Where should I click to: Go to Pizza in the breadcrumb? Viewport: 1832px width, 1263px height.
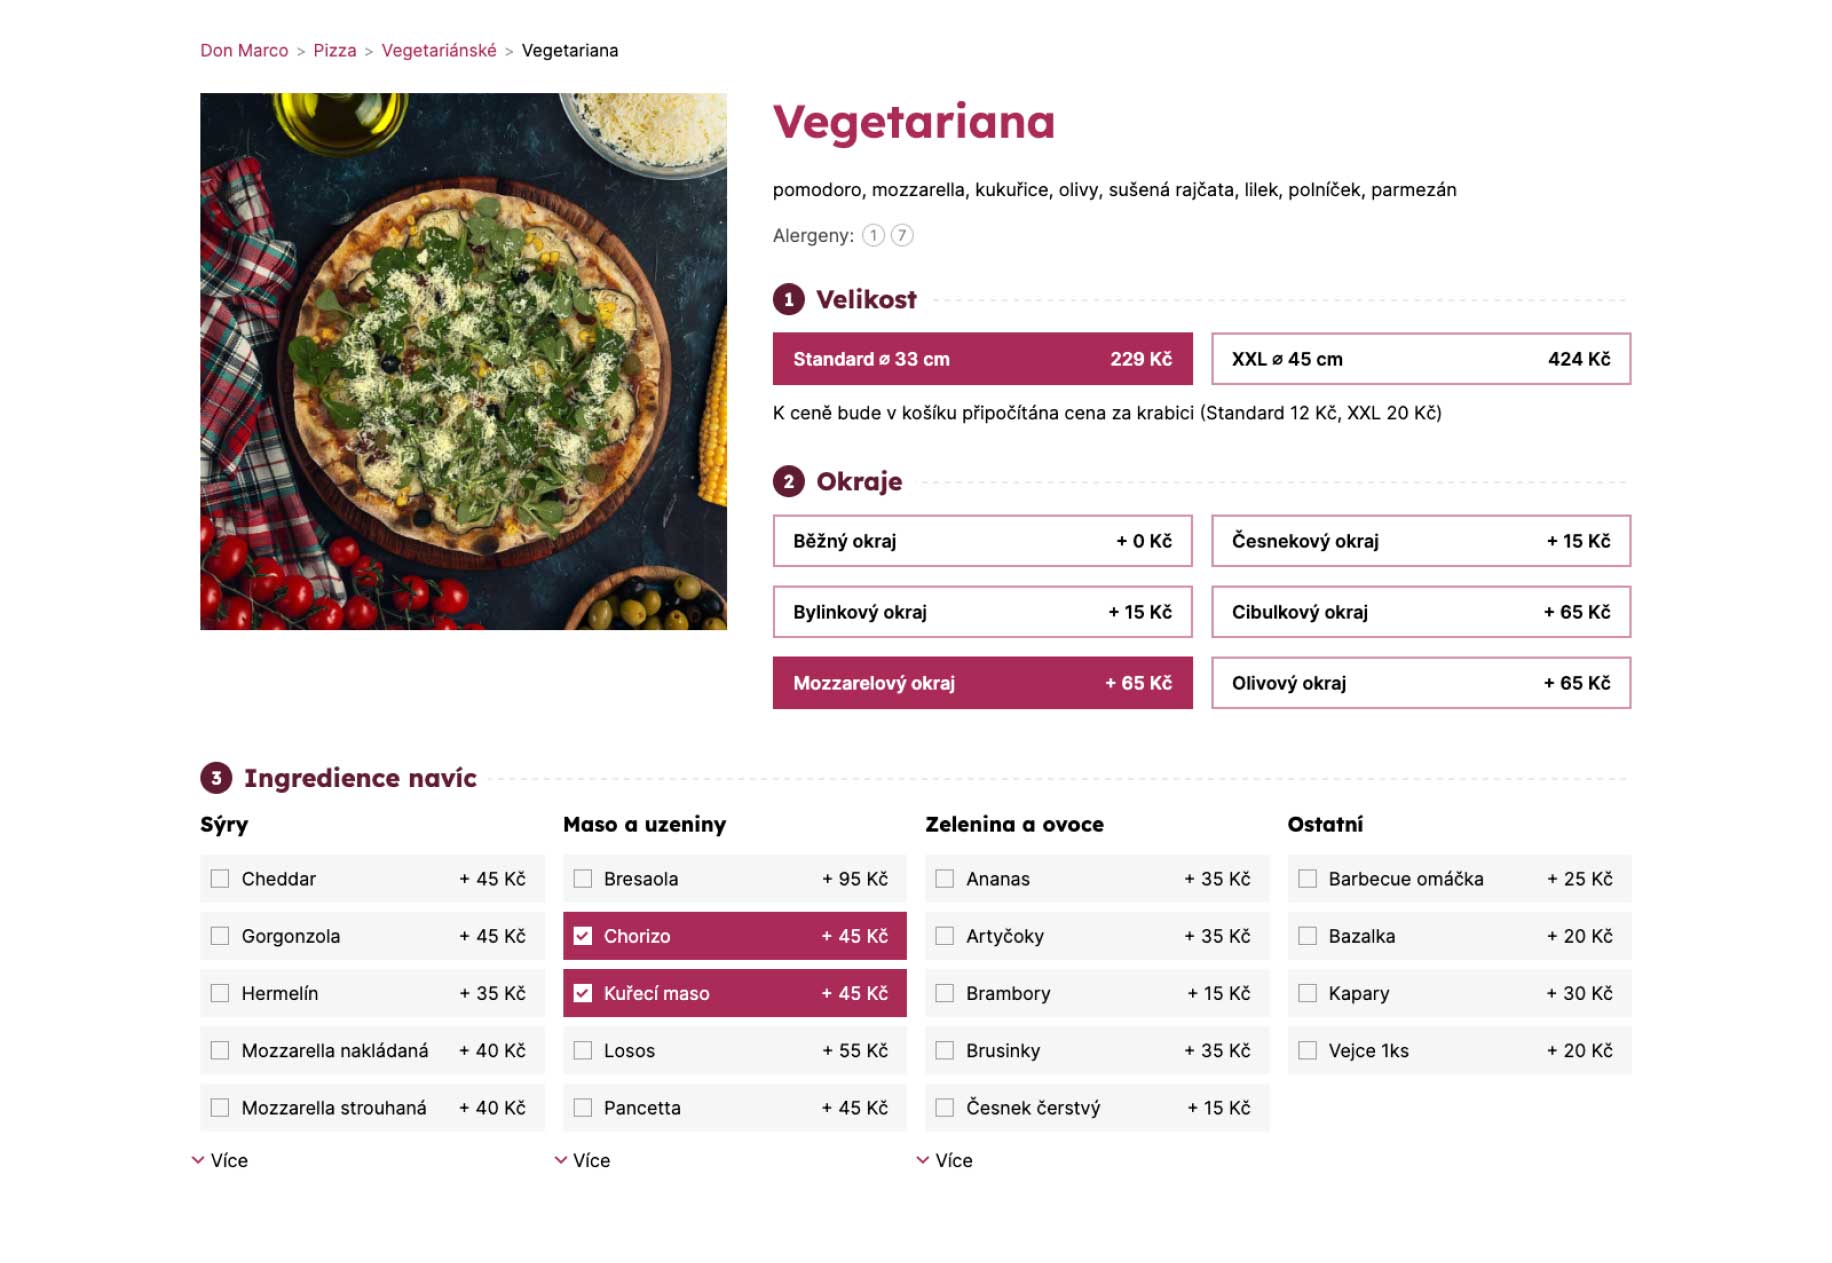(335, 51)
